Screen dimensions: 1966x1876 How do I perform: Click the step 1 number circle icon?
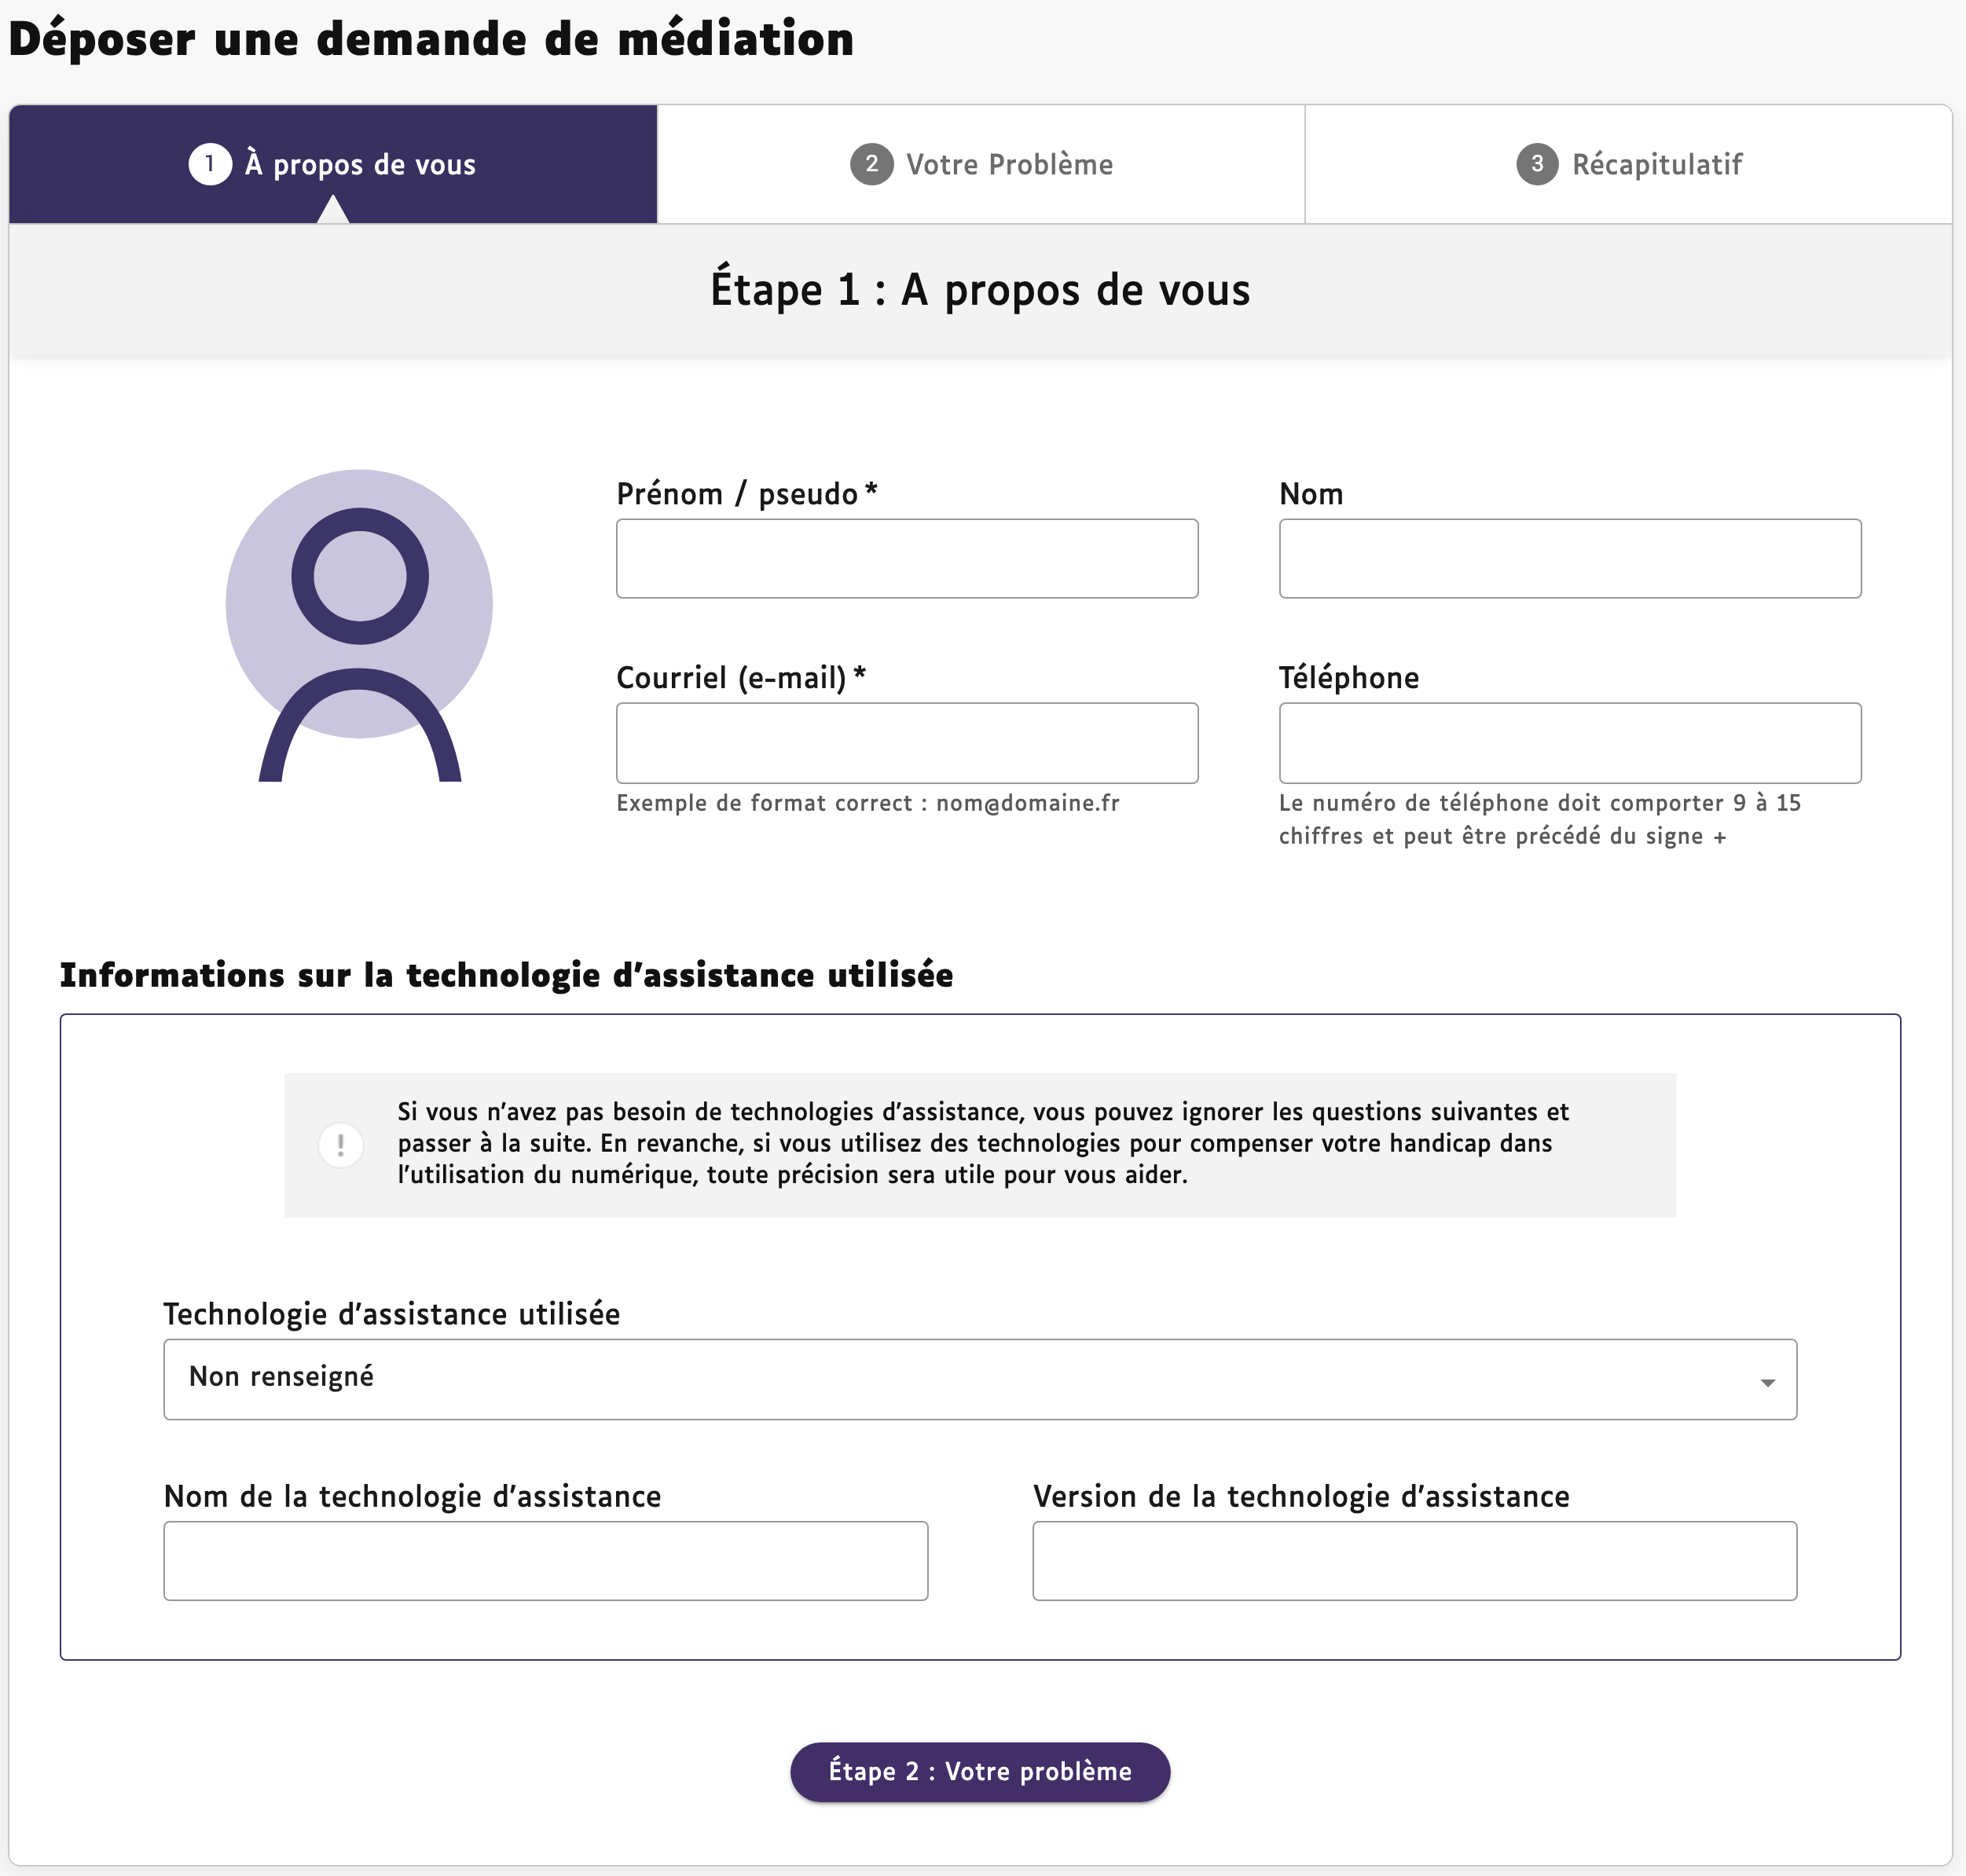point(210,164)
